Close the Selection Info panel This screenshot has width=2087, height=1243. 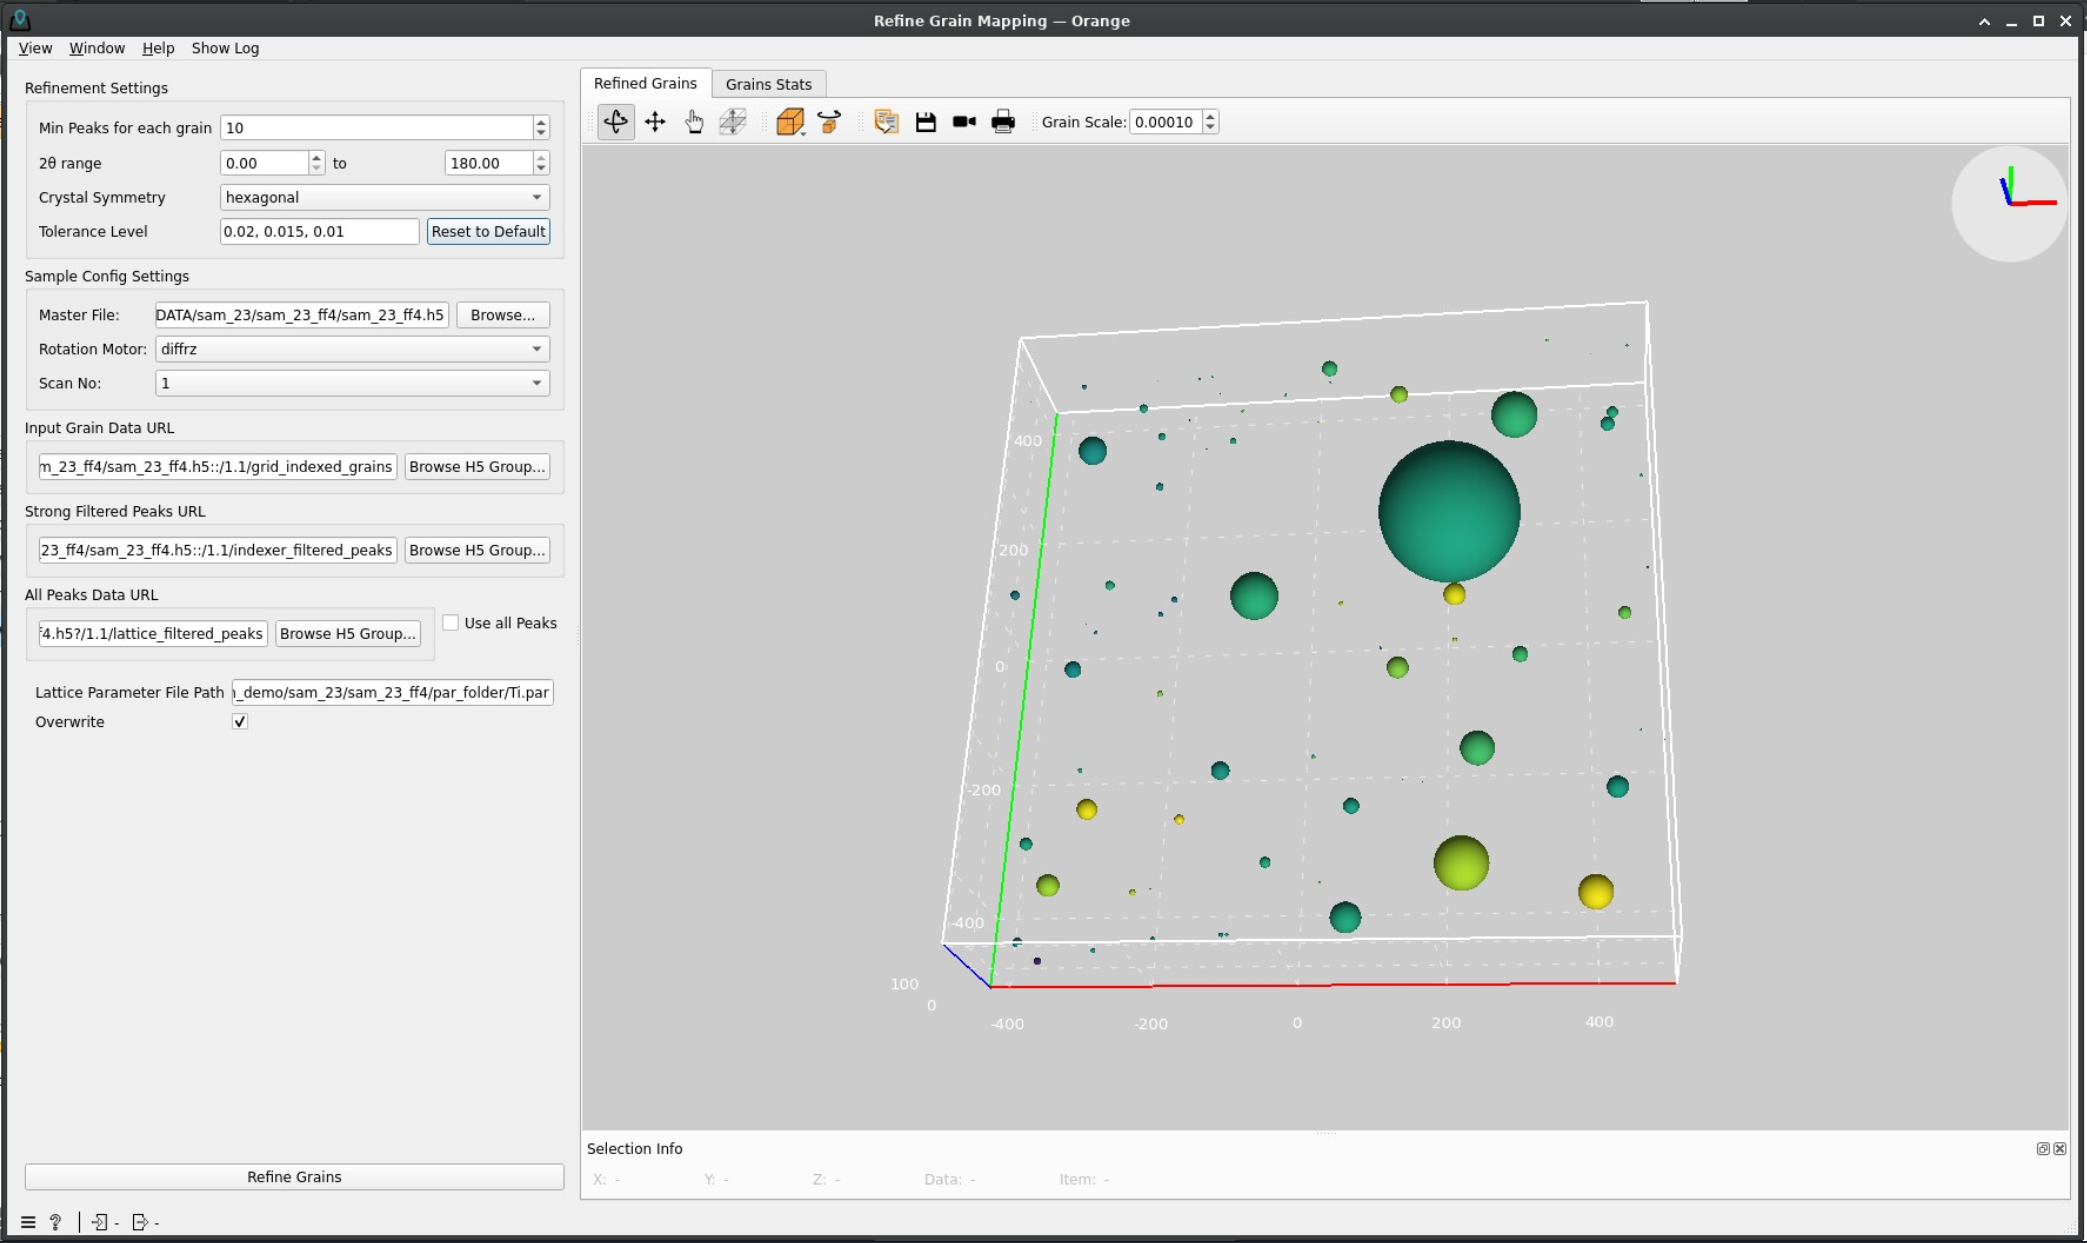click(x=2060, y=1149)
